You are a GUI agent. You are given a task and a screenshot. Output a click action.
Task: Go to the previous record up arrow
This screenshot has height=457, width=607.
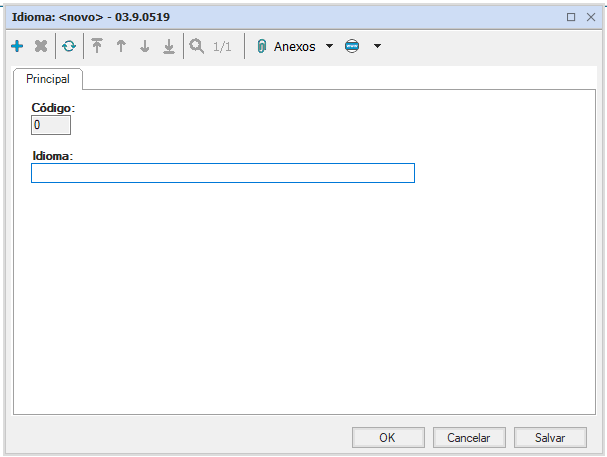coord(121,46)
